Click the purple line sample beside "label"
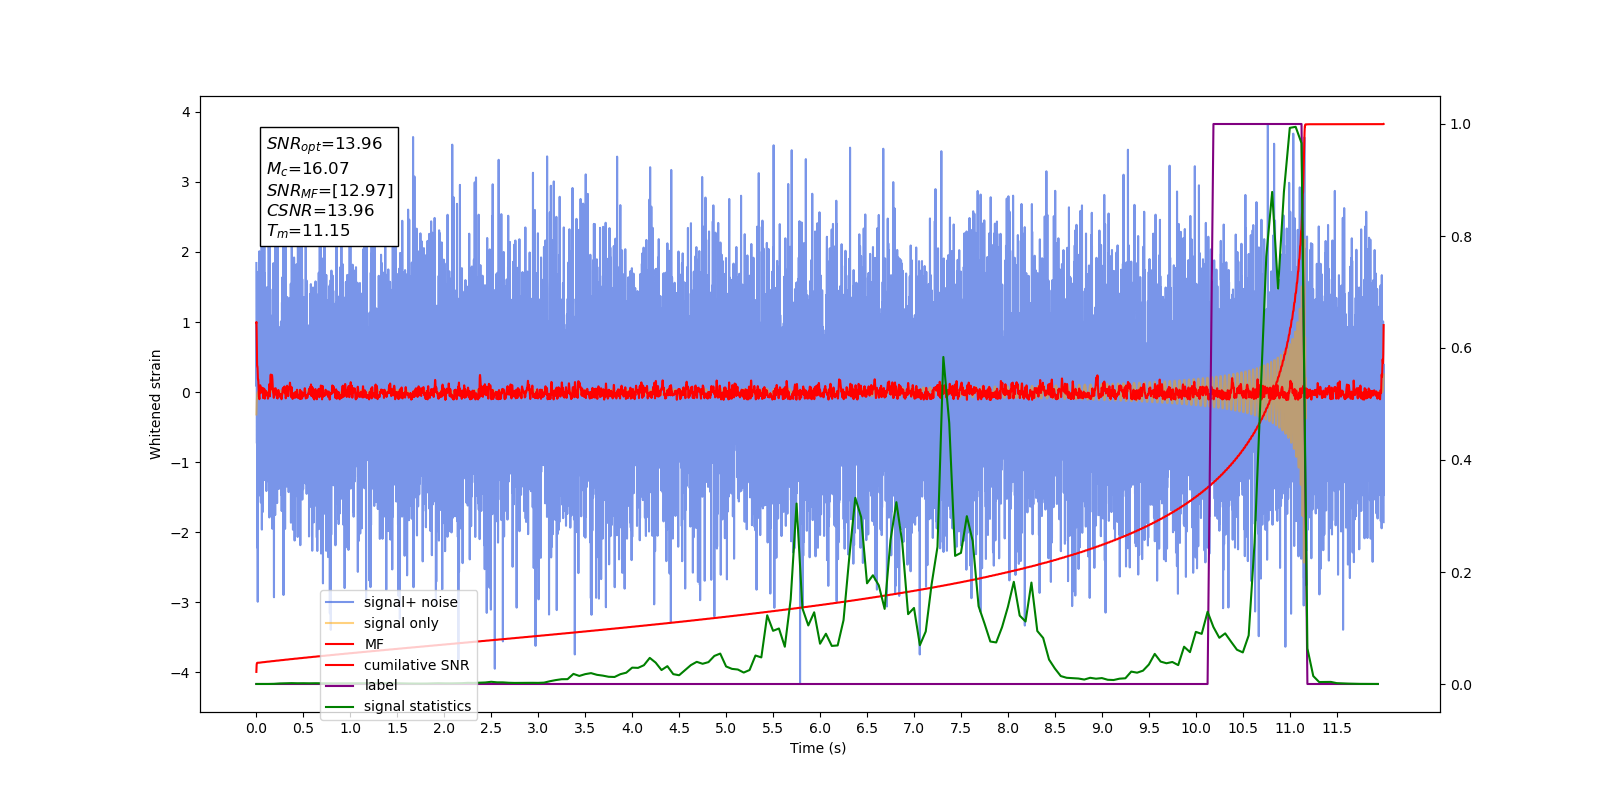 [340, 685]
